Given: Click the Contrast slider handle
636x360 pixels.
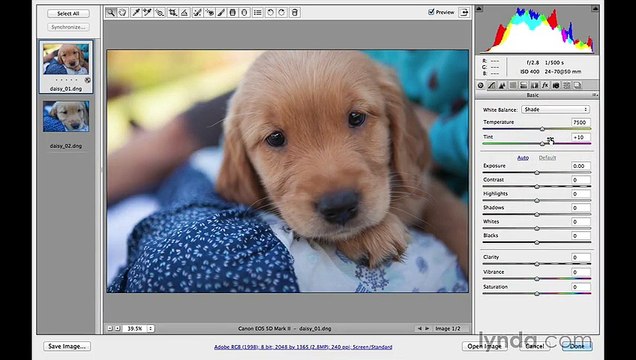Looking at the screenshot, I should click(x=537, y=186).
